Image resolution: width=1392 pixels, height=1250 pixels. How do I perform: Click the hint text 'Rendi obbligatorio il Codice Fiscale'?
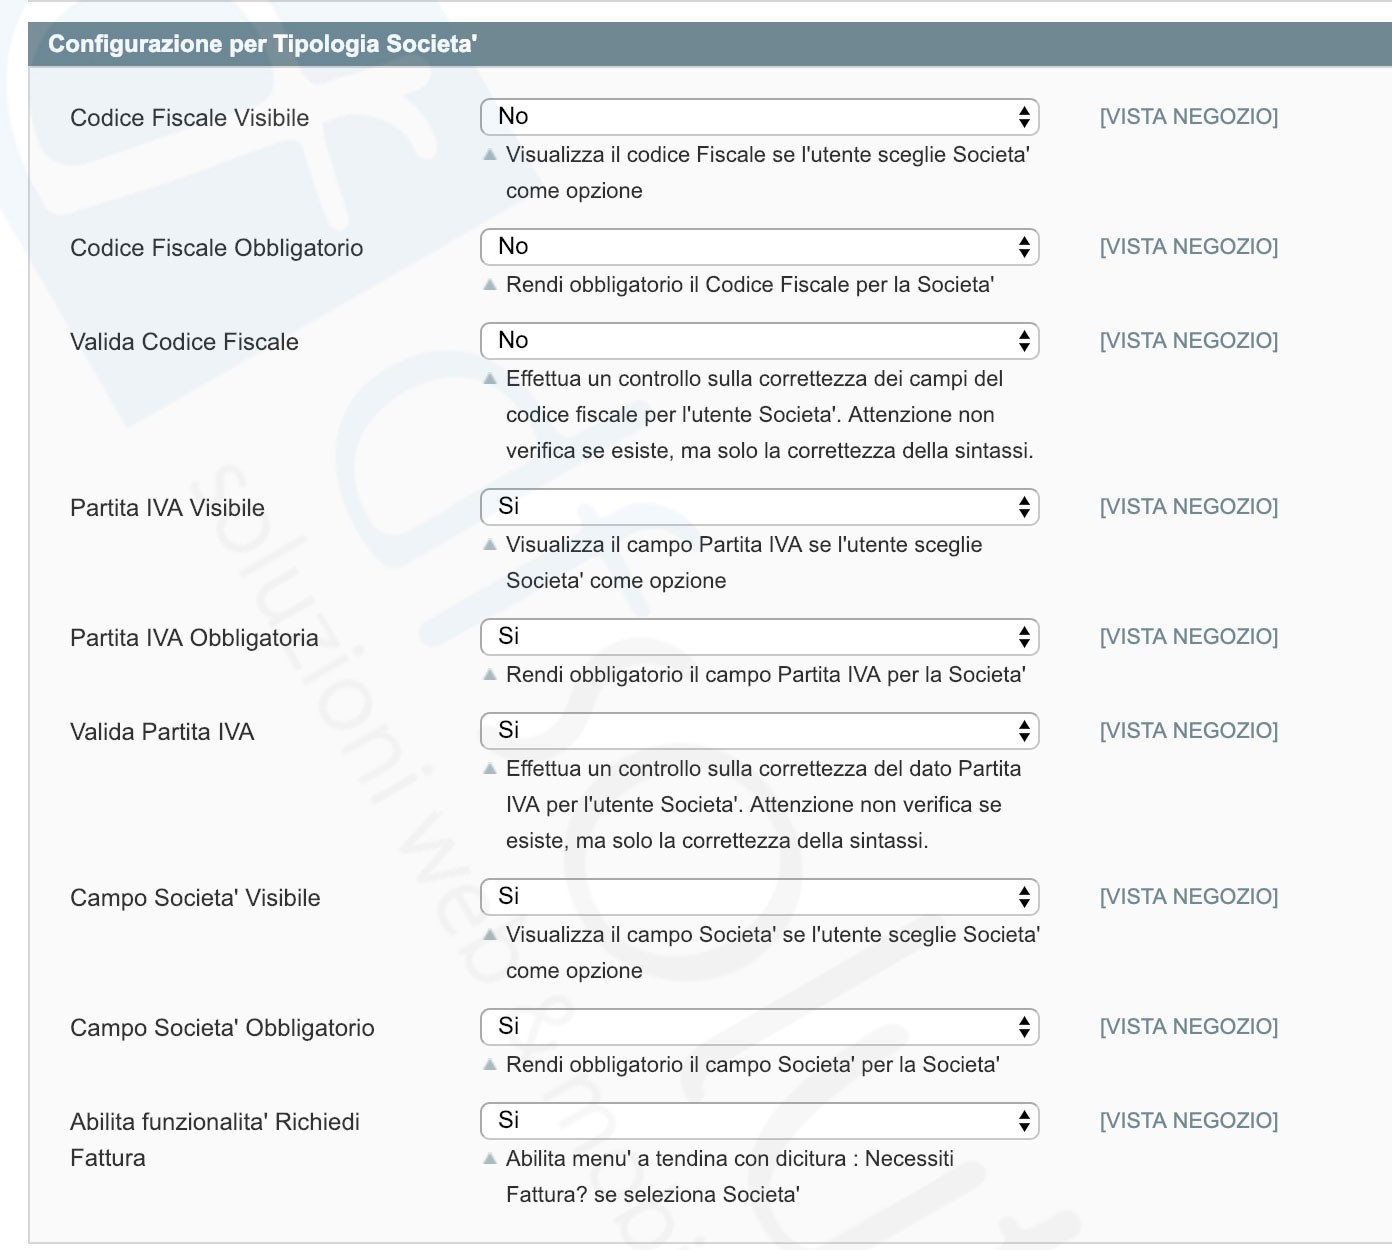750,285
